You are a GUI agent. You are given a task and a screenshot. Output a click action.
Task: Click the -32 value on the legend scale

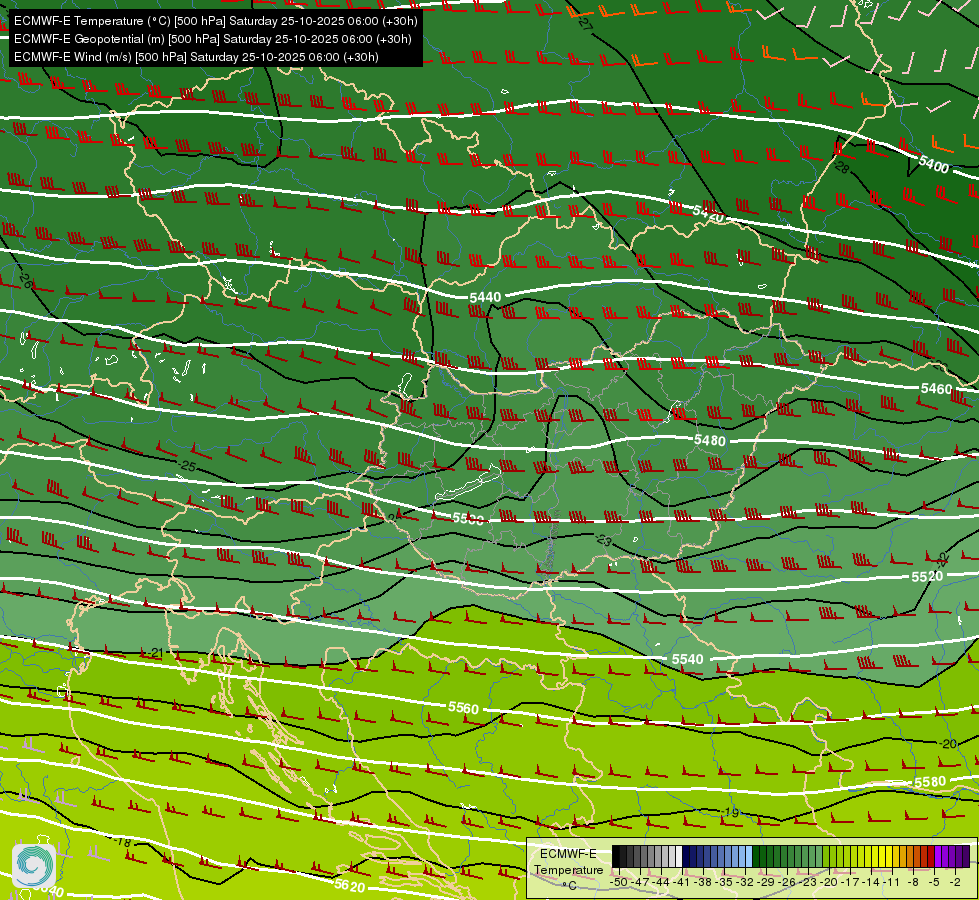point(745,882)
